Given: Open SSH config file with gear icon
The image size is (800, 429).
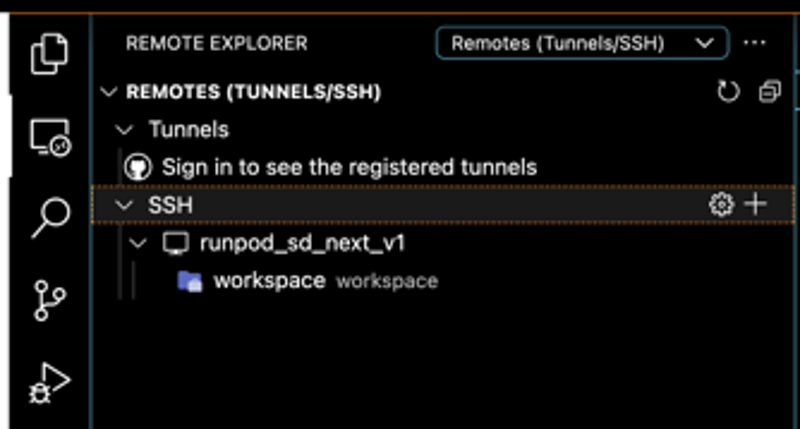Looking at the screenshot, I should click(721, 205).
